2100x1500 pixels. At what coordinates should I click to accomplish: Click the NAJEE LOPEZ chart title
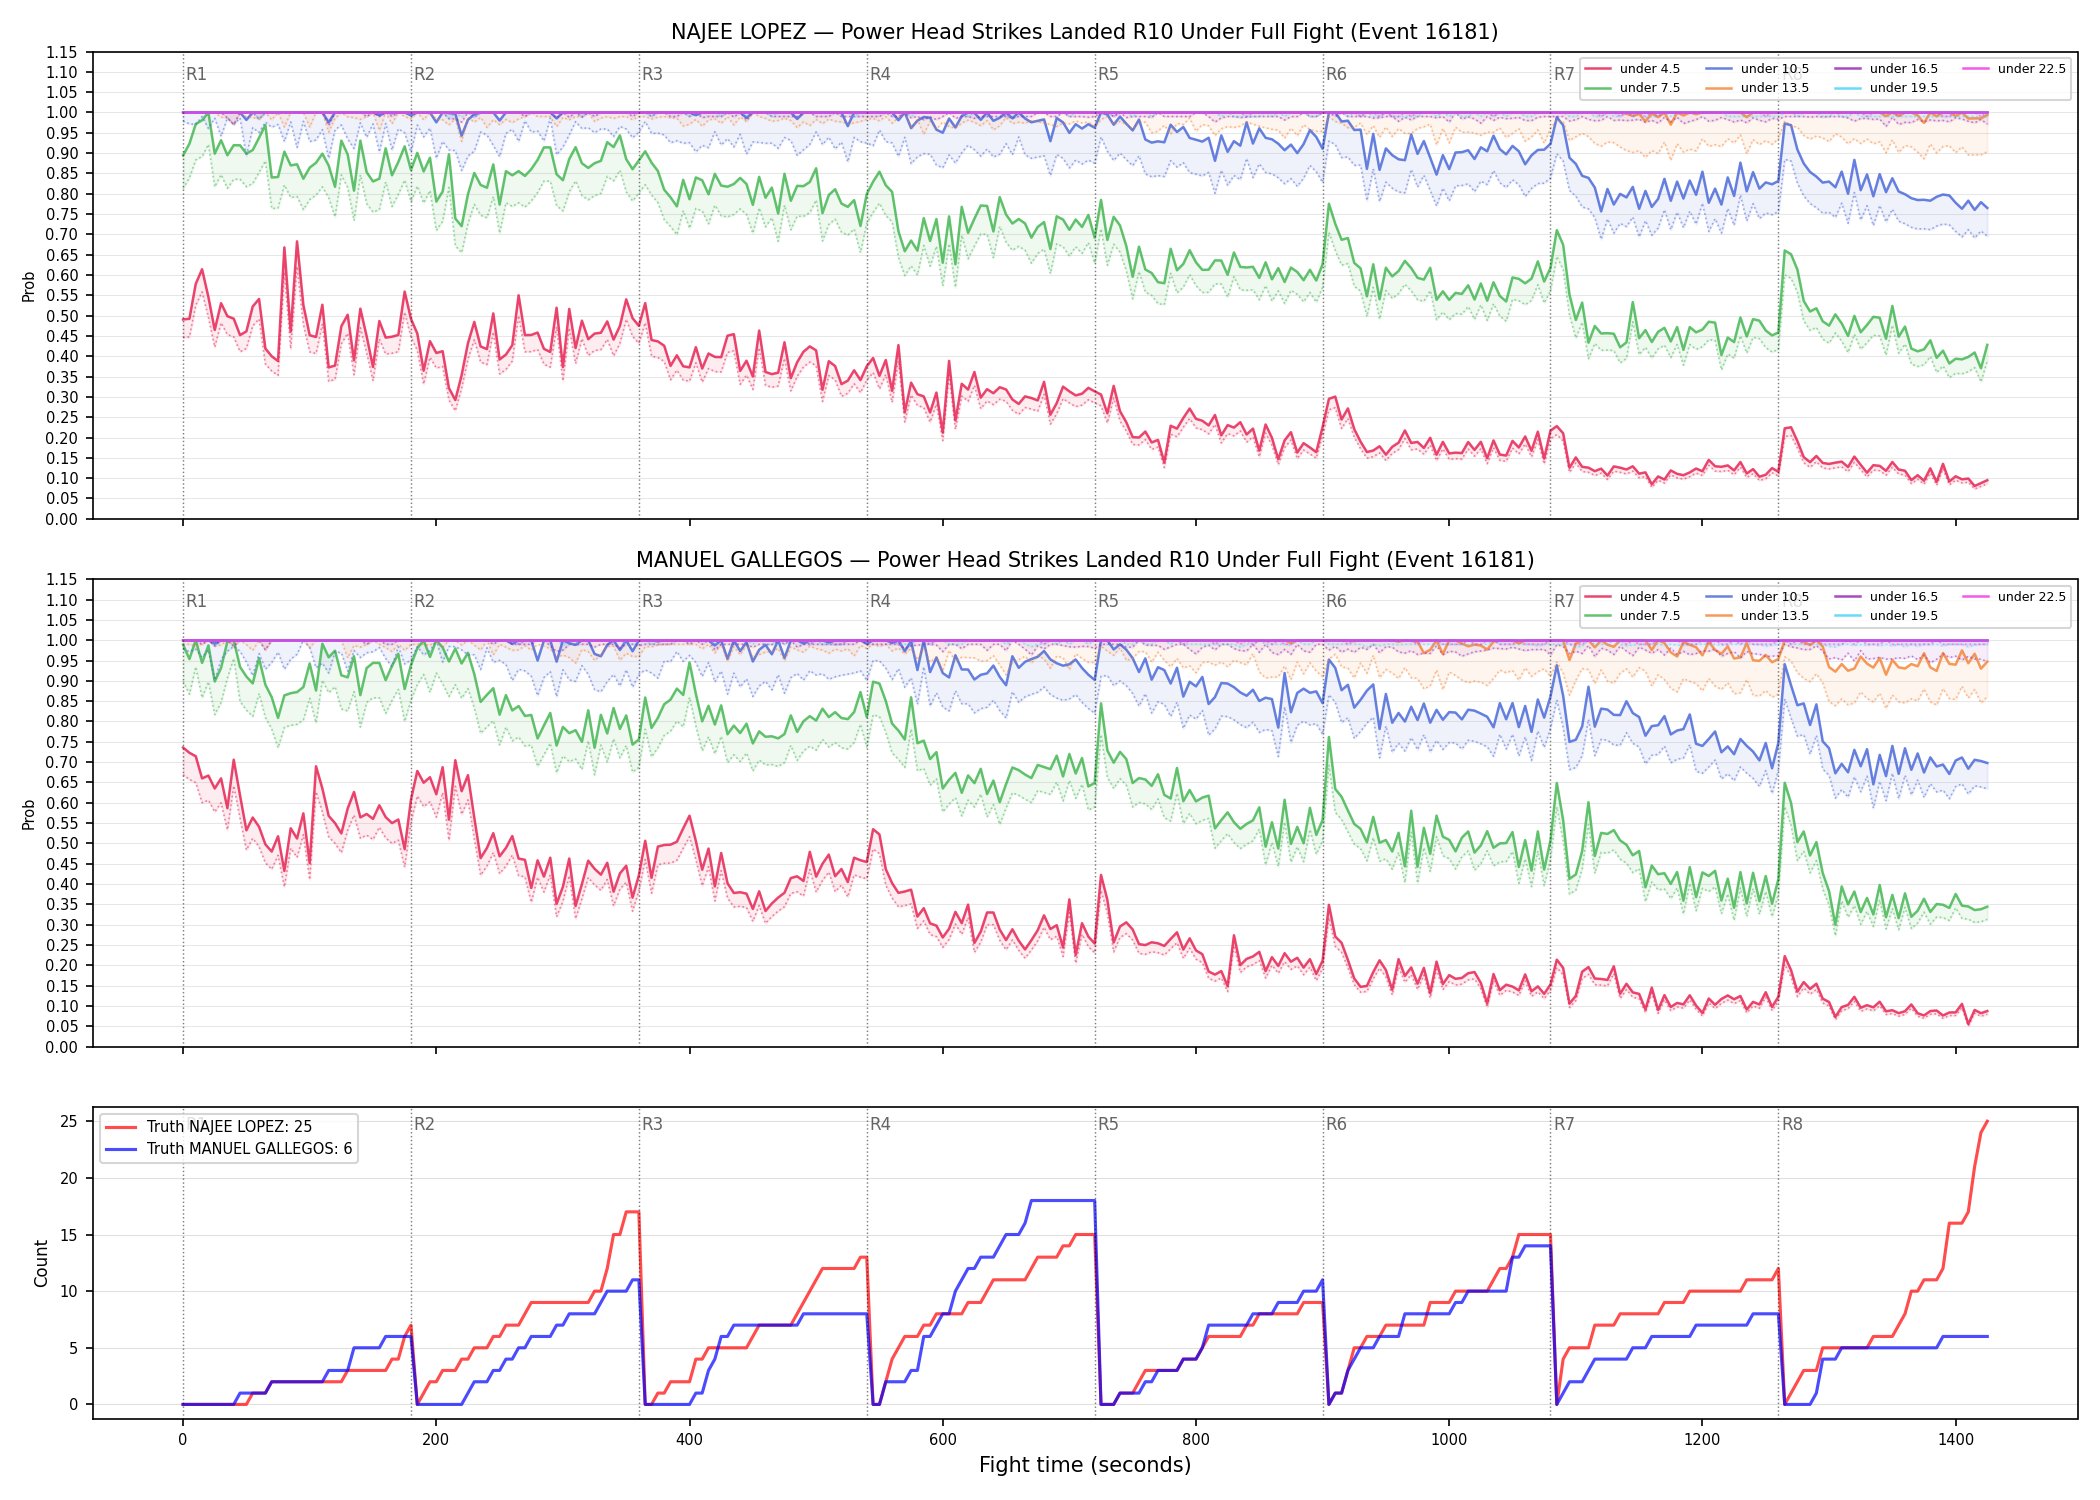click(1085, 32)
